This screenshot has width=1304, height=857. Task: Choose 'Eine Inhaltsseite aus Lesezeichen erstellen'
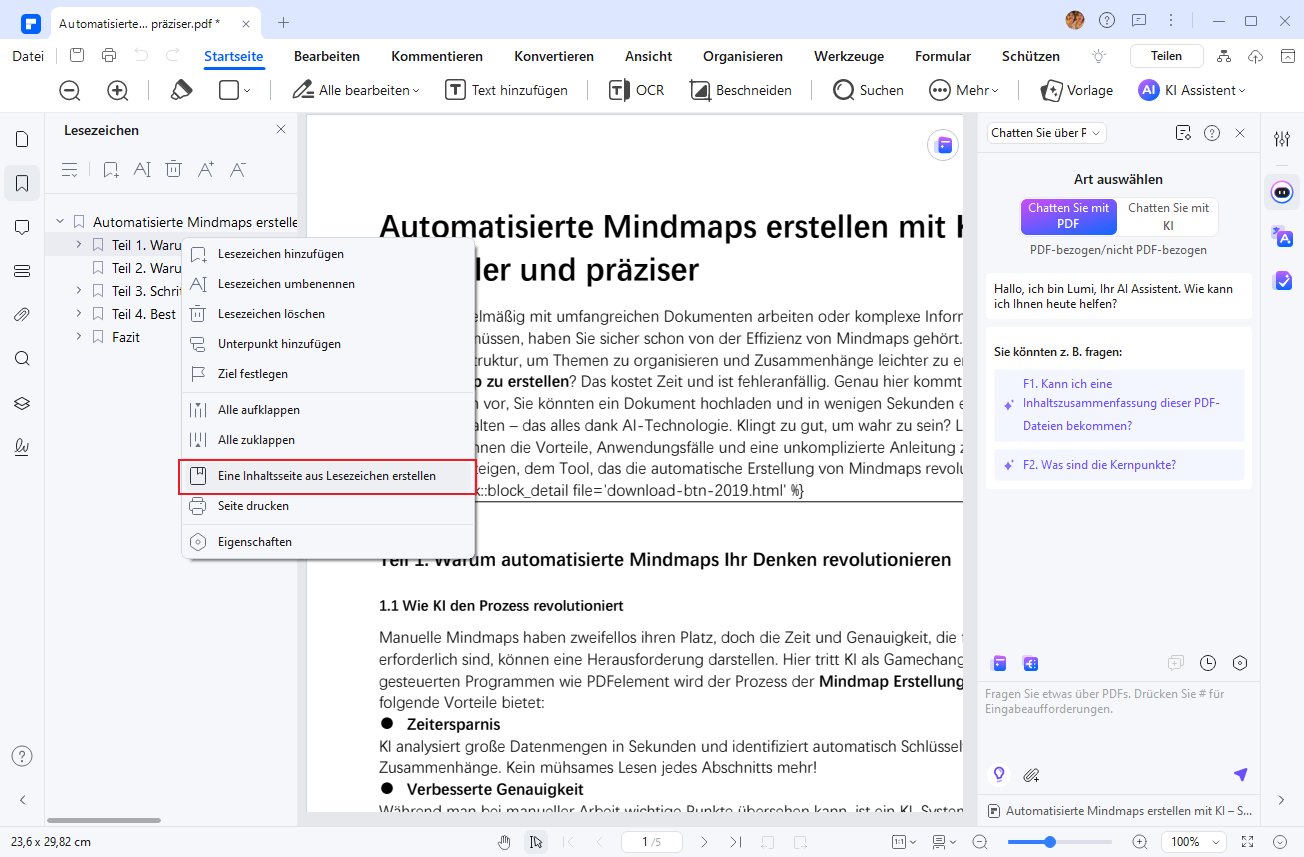pos(328,476)
